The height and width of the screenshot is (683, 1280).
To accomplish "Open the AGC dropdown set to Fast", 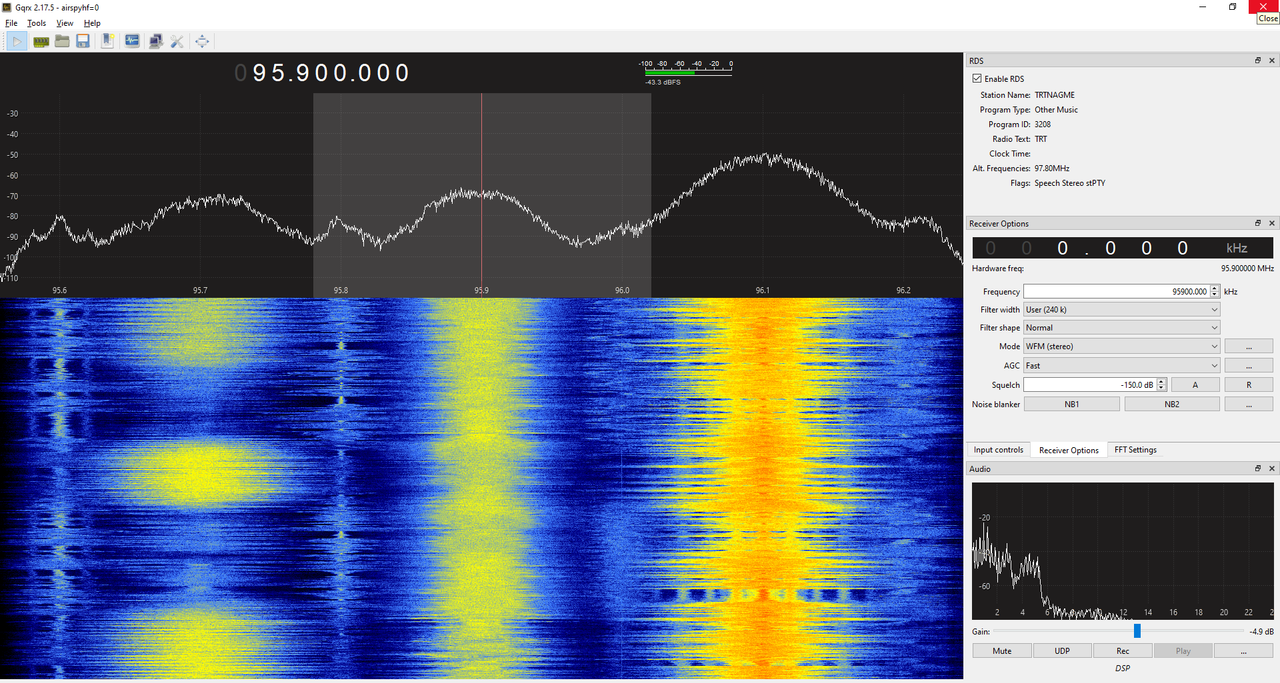I will pyautogui.click(x=1121, y=366).
